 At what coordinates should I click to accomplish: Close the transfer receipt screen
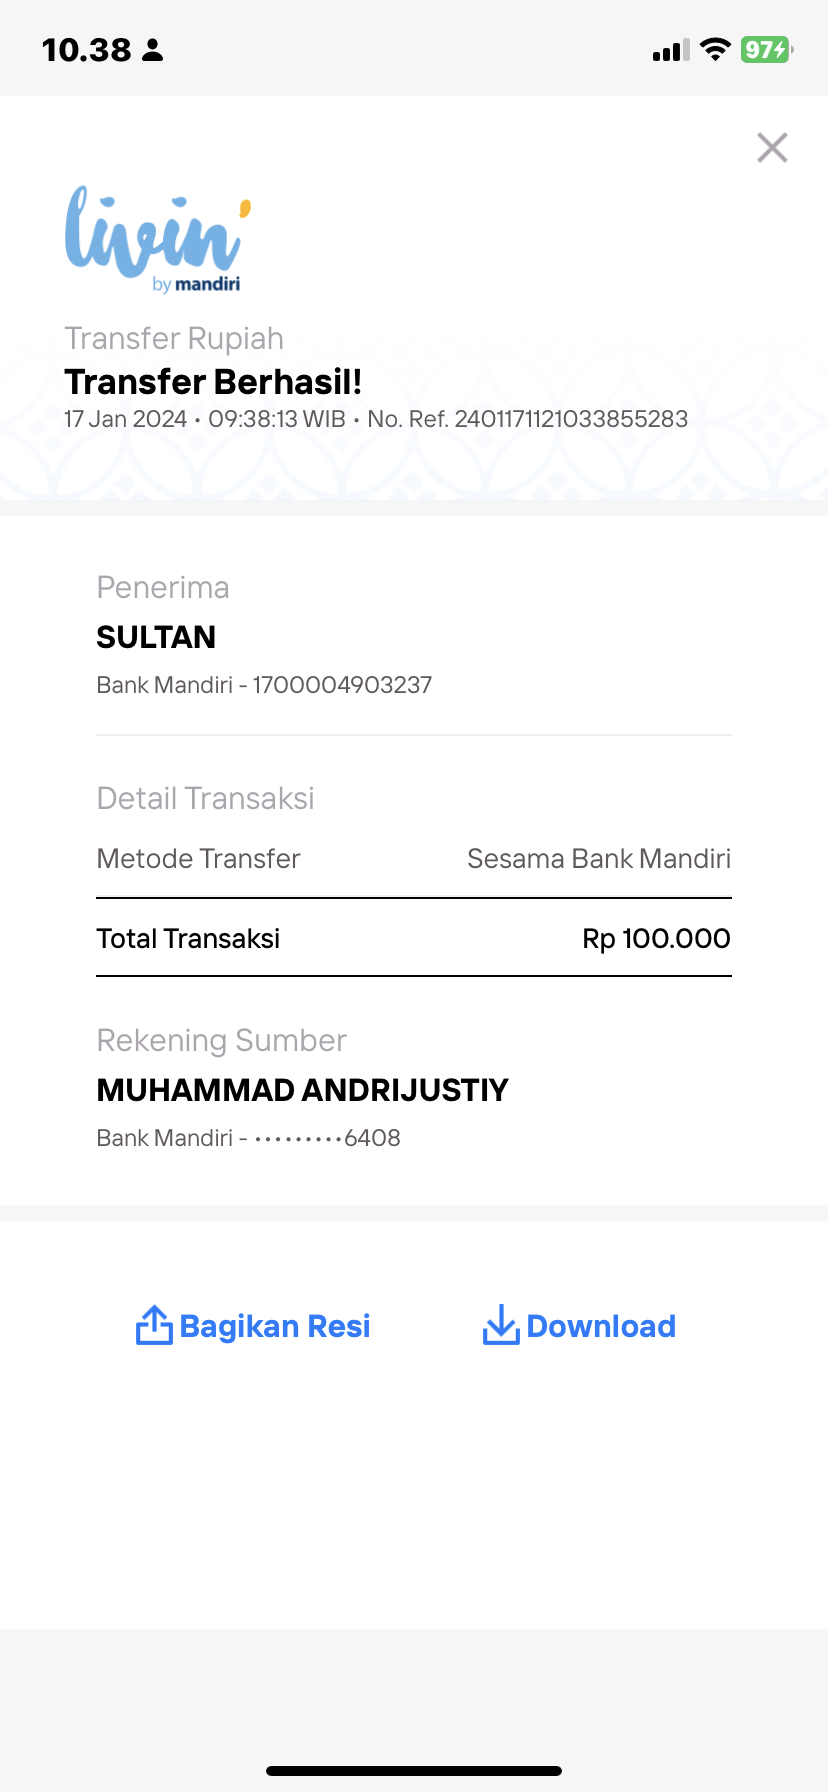pyautogui.click(x=772, y=148)
